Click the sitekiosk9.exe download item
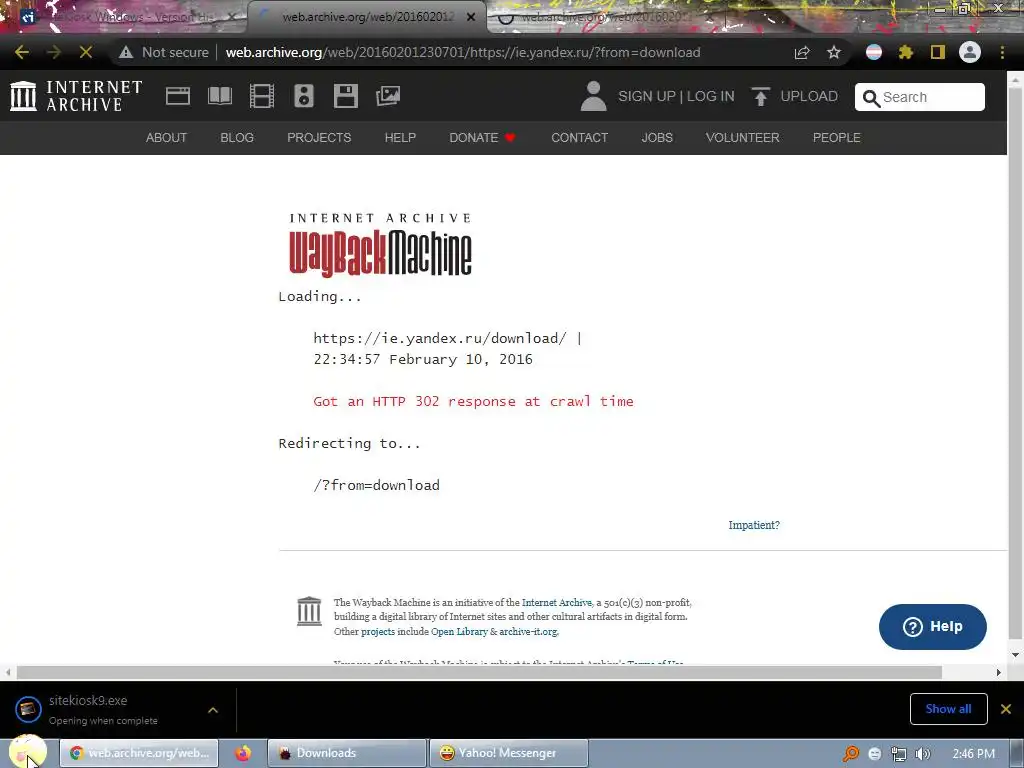The width and height of the screenshot is (1024, 768). click(x=104, y=709)
